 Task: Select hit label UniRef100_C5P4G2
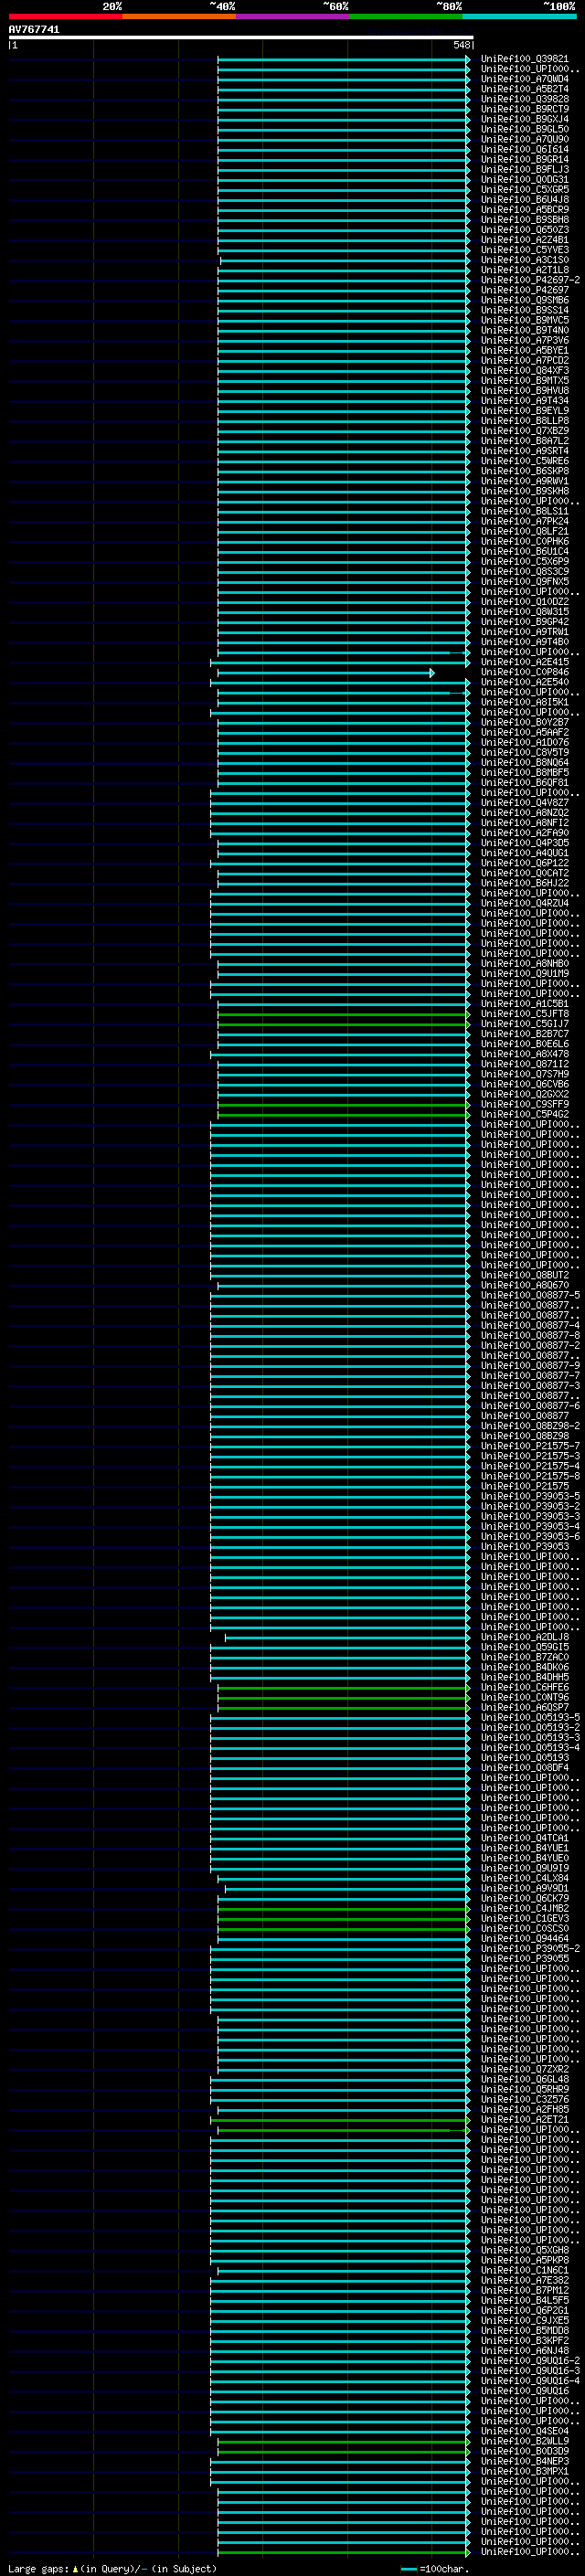pos(525,1114)
